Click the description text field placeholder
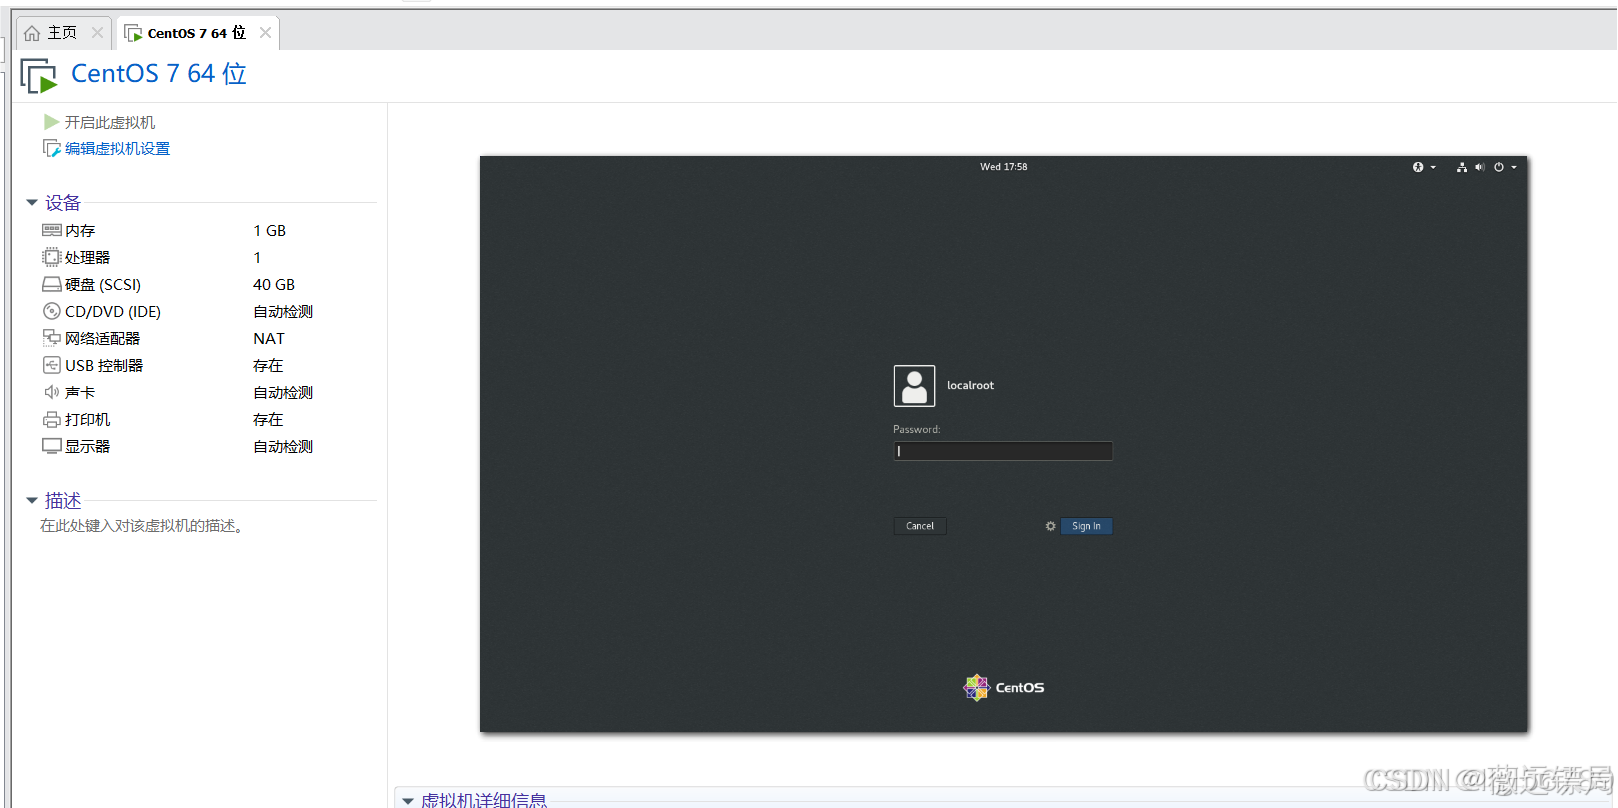 pos(142,525)
